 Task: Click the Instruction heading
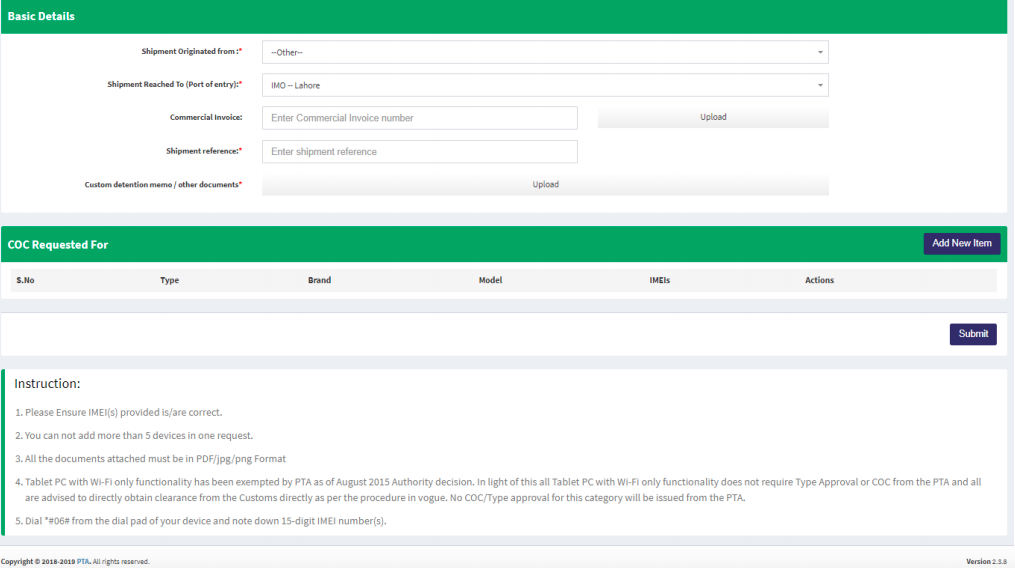(47, 384)
